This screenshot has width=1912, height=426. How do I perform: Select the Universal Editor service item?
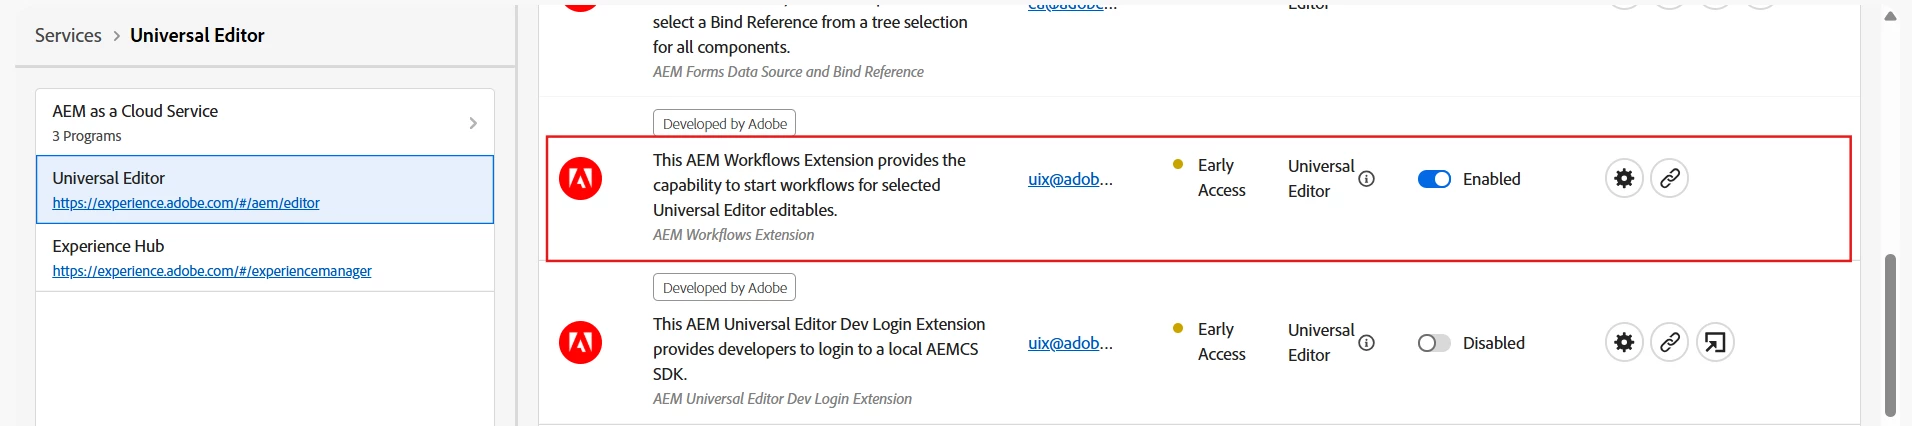coord(265,189)
